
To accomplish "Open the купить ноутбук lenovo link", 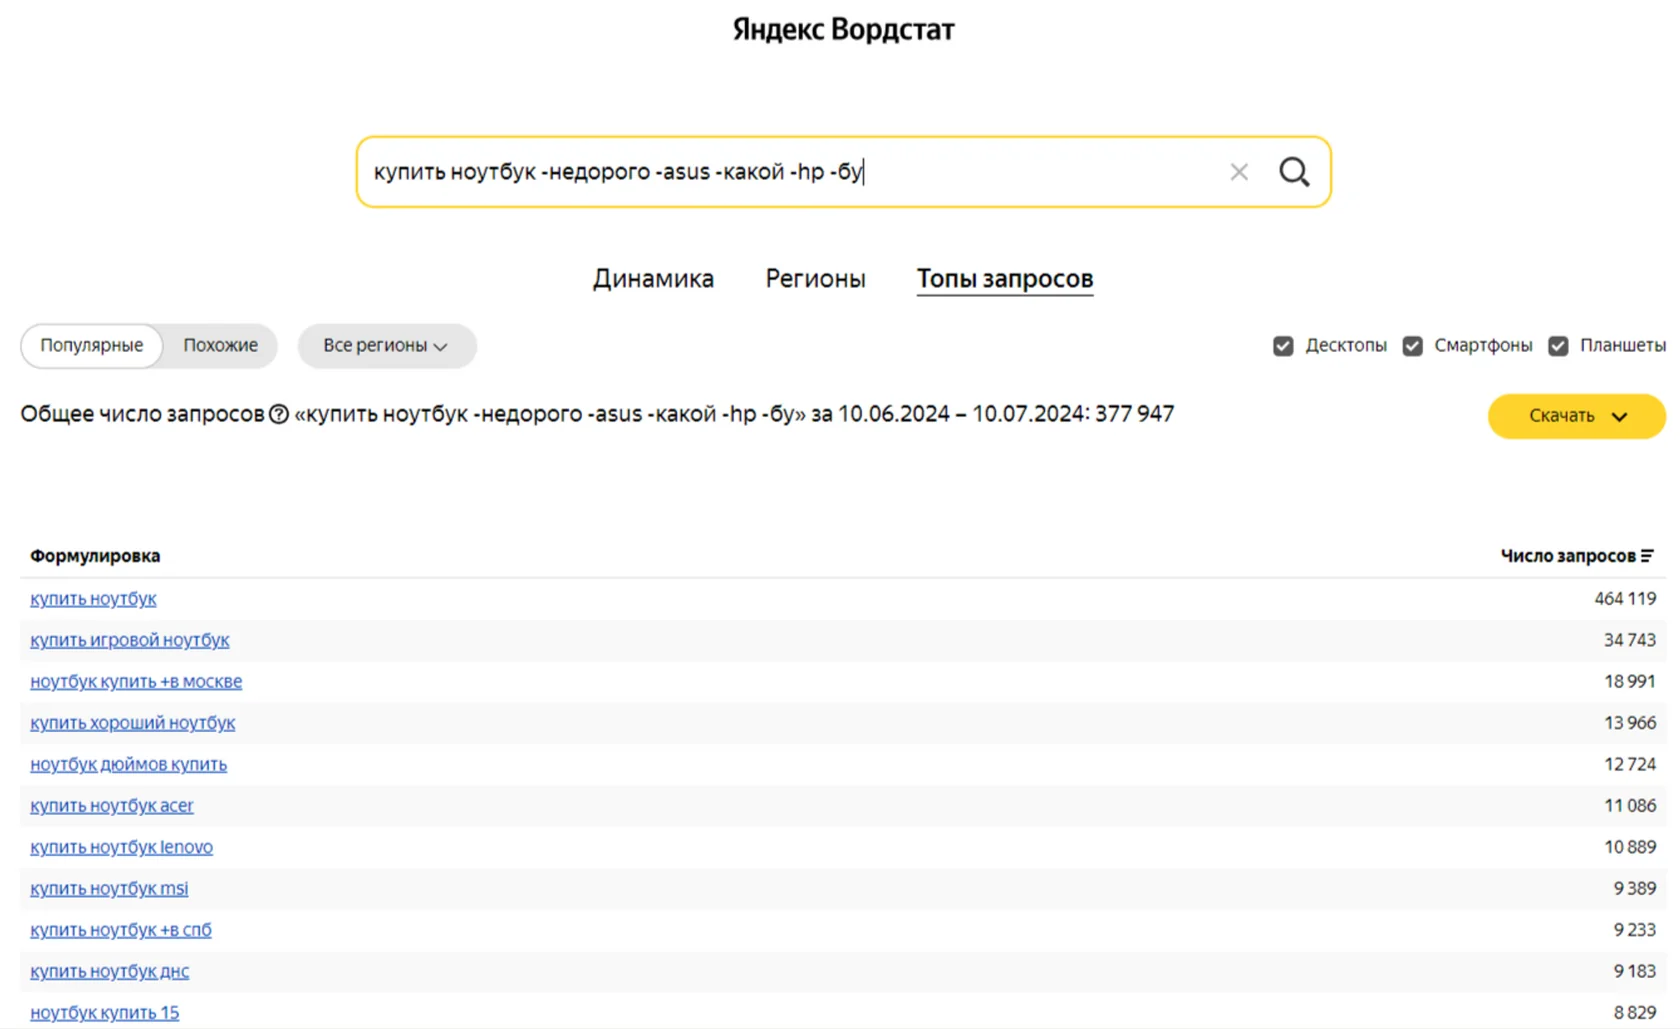I will pyautogui.click(x=121, y=847).
